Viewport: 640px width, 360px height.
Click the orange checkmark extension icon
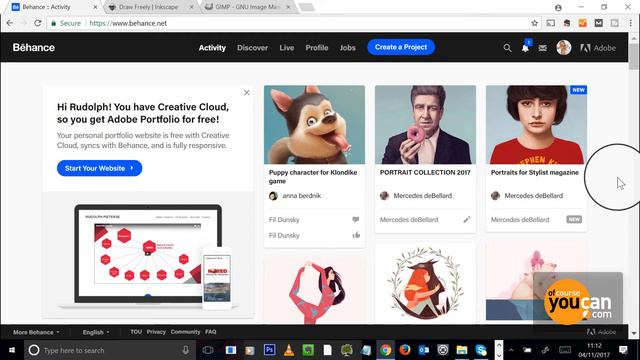pyautogui.click(x=582, y=23)
